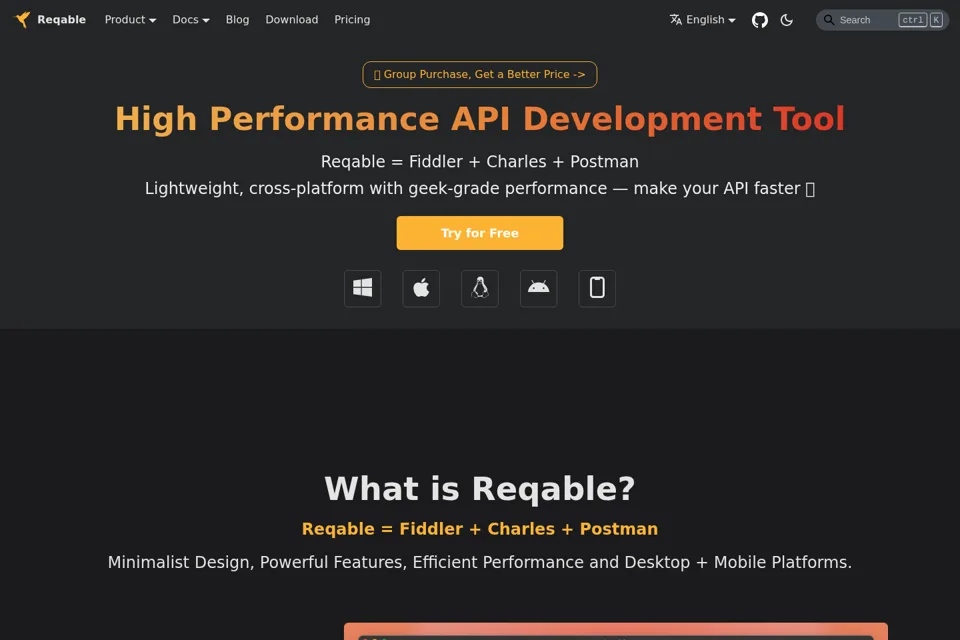The width and height of the screenshot is (960, 640).
Task: Click the 'High Performance API Development Tool' headline
Action: point(479,119)
